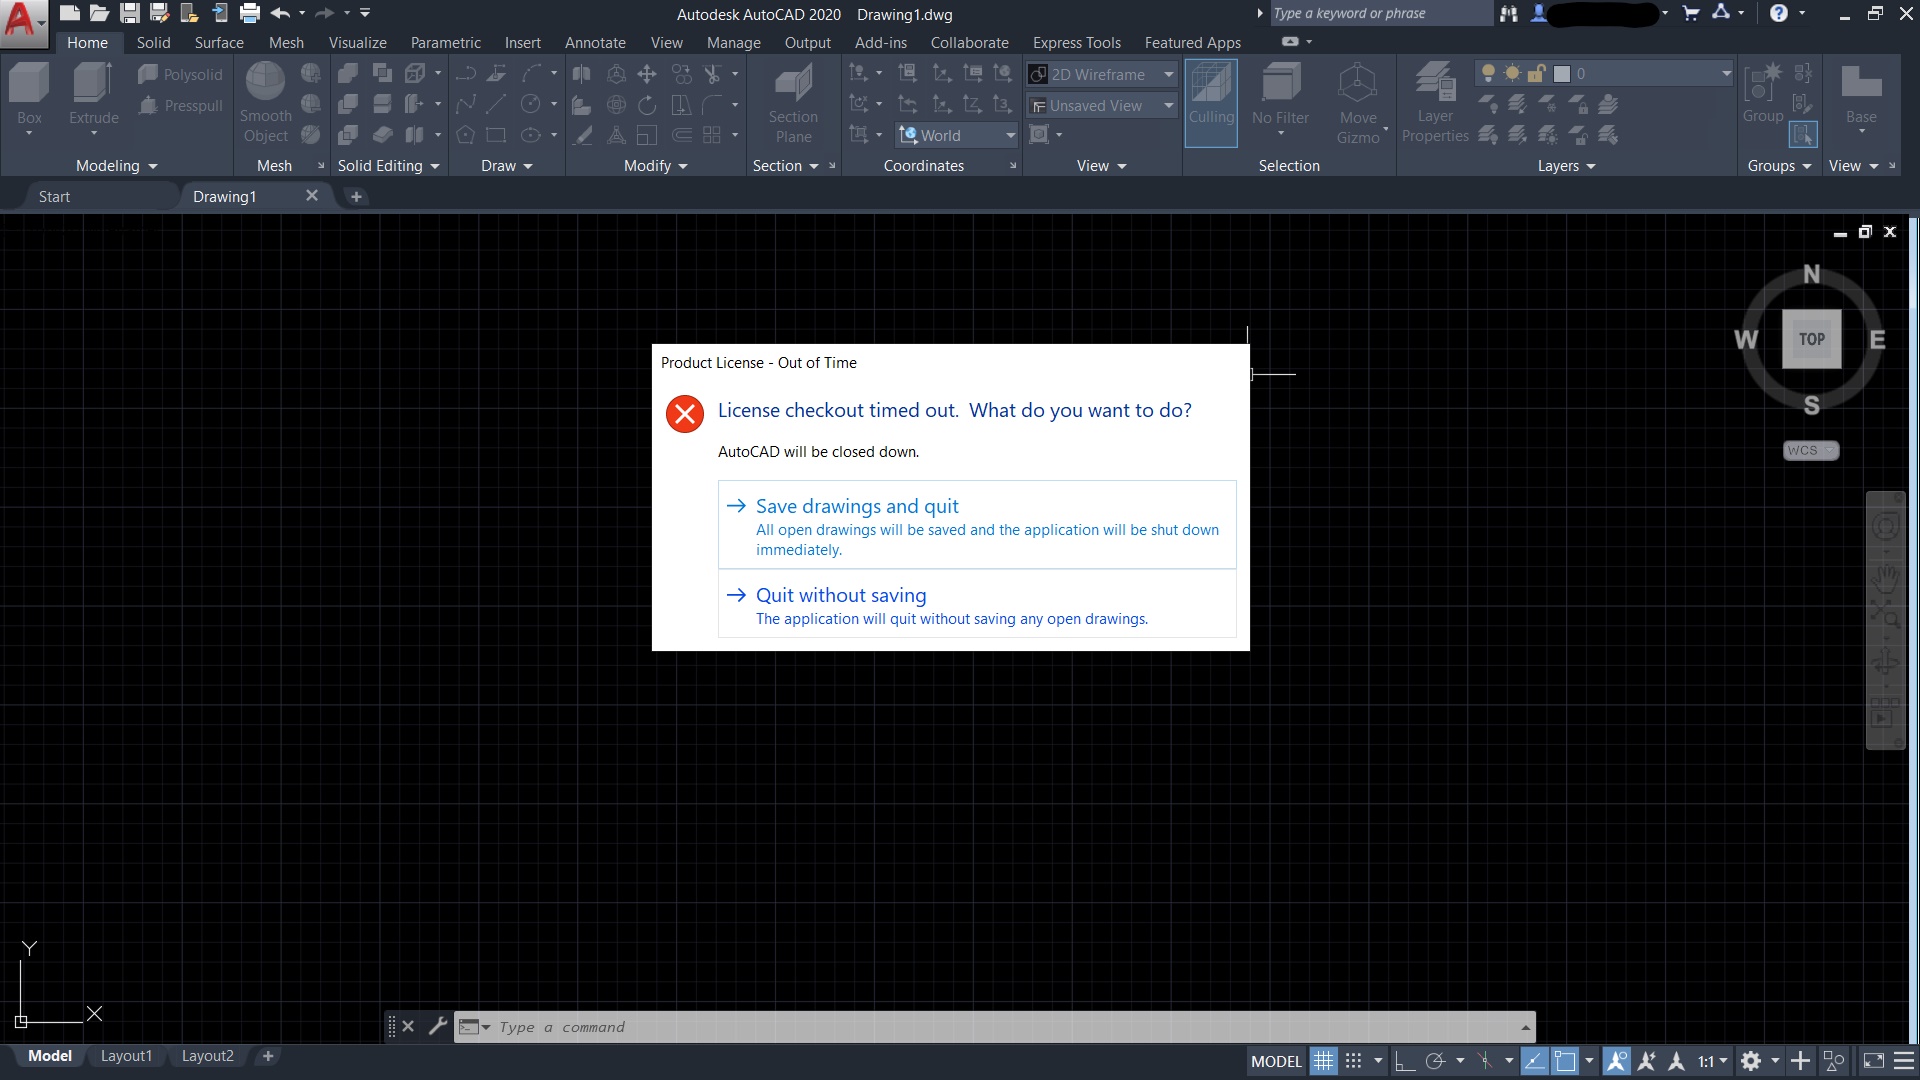Image resolution: width=1920 pixels, height=1080 pixels.
Task: Toggle ortho mode in status bar
Action: [x=1405, y=1061]
